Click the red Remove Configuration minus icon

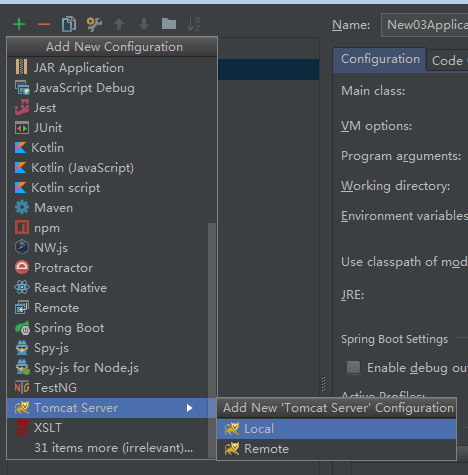(x=44, y=24)
